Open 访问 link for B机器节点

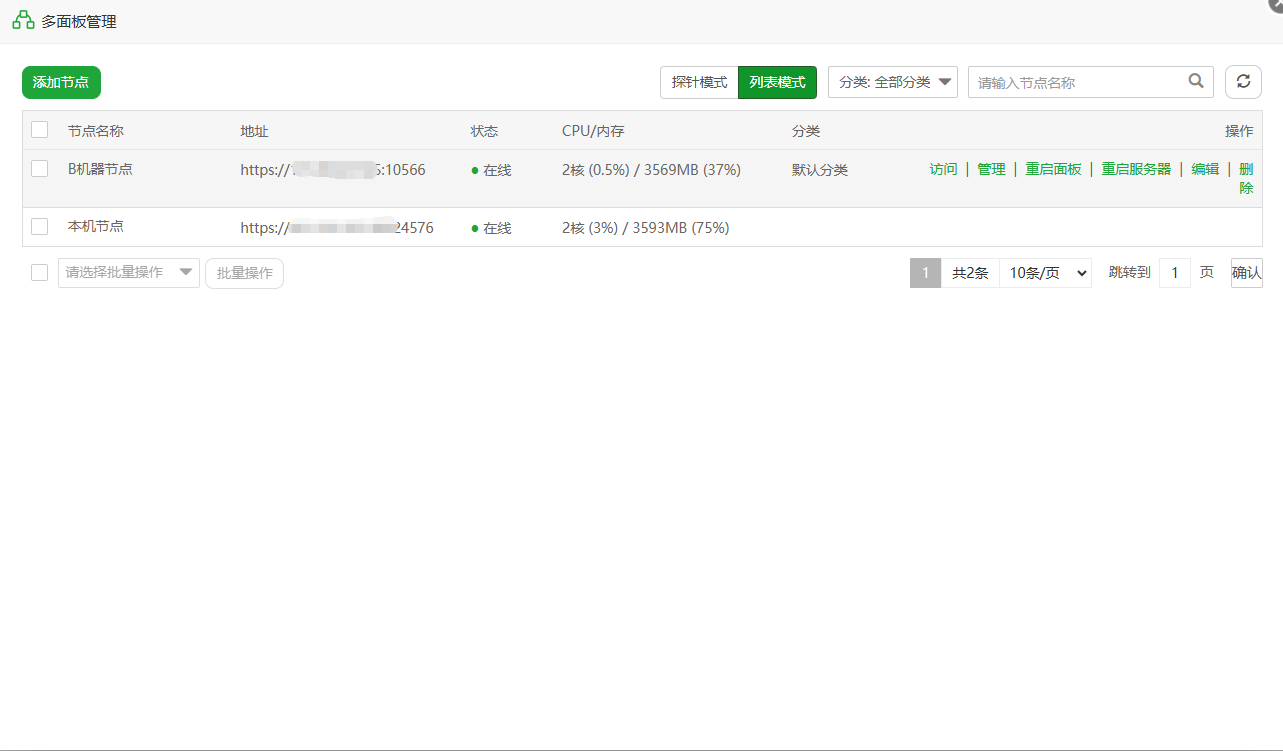click(943, 169)
